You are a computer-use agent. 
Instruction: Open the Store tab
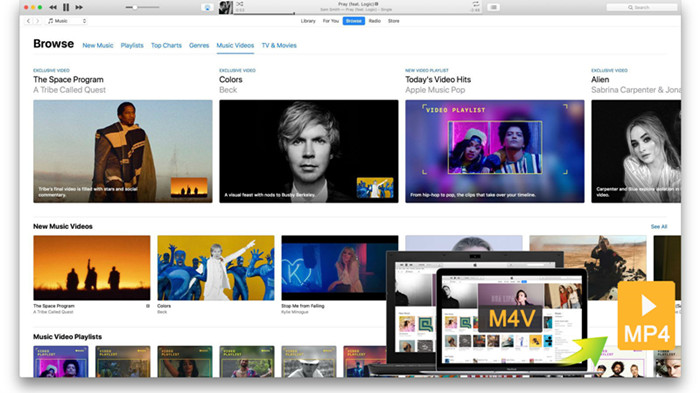click(393, 21)
